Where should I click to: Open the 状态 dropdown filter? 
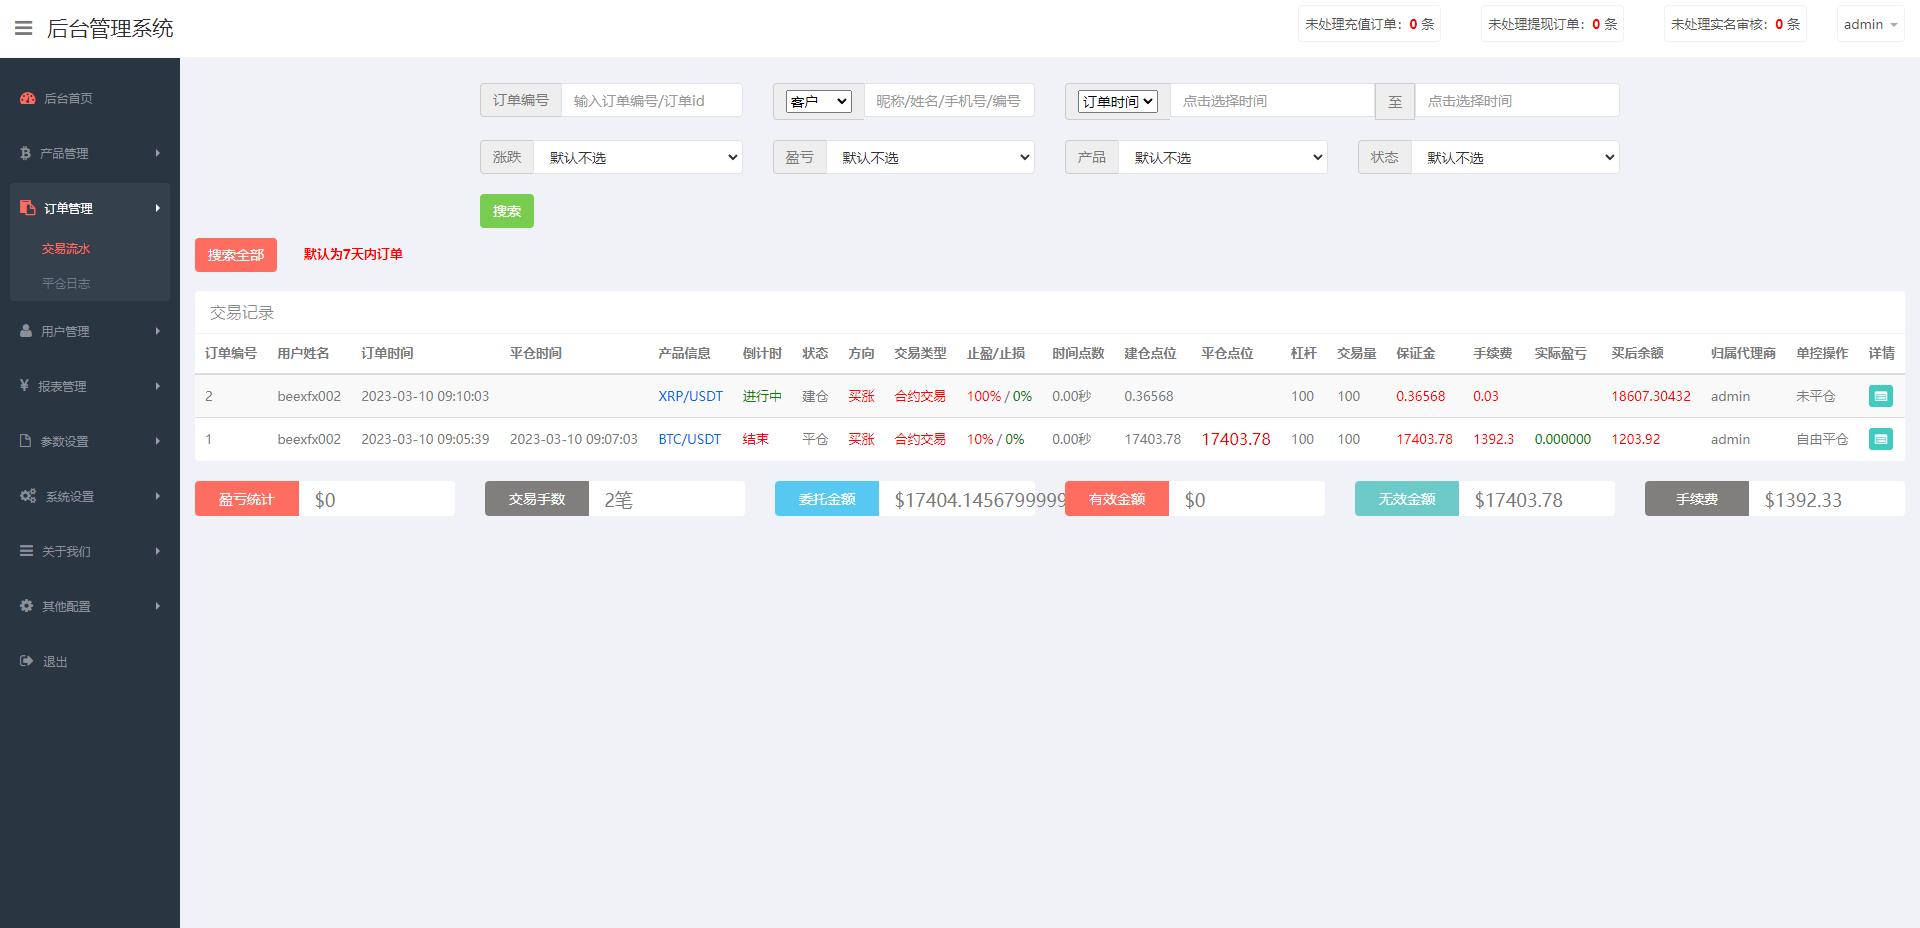1515,157
